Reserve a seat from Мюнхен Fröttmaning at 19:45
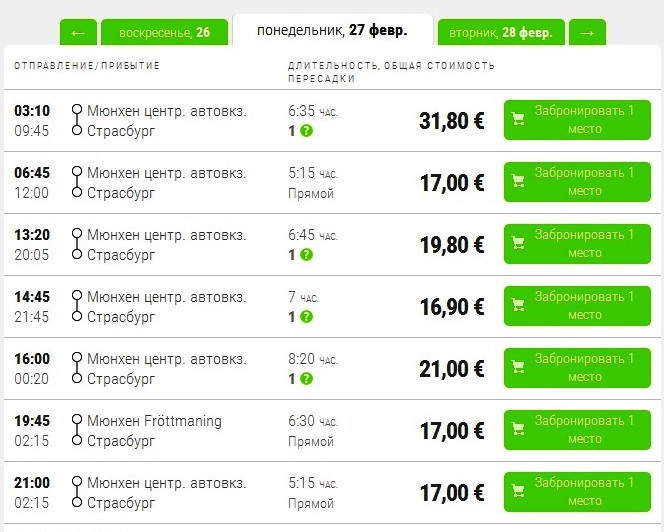The image size is (664, 532). [569, 430]
